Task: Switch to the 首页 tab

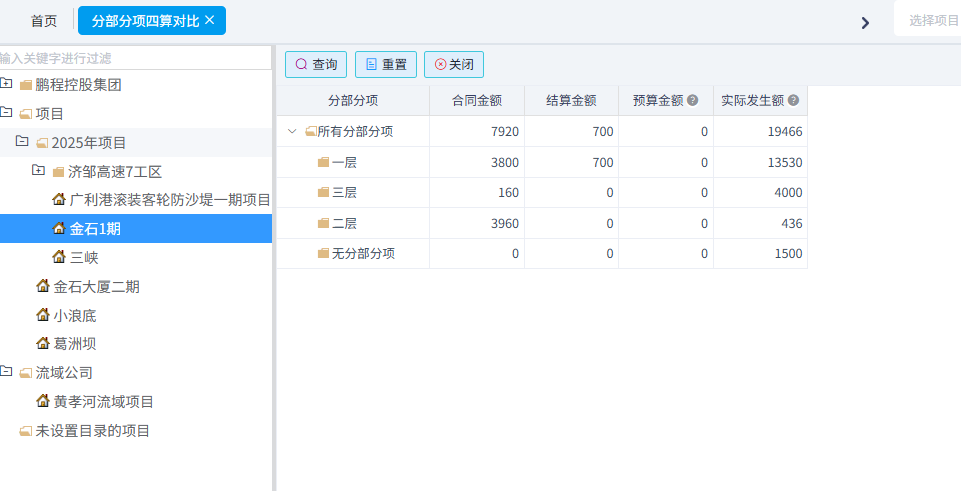Action: (x=44, y=21)
